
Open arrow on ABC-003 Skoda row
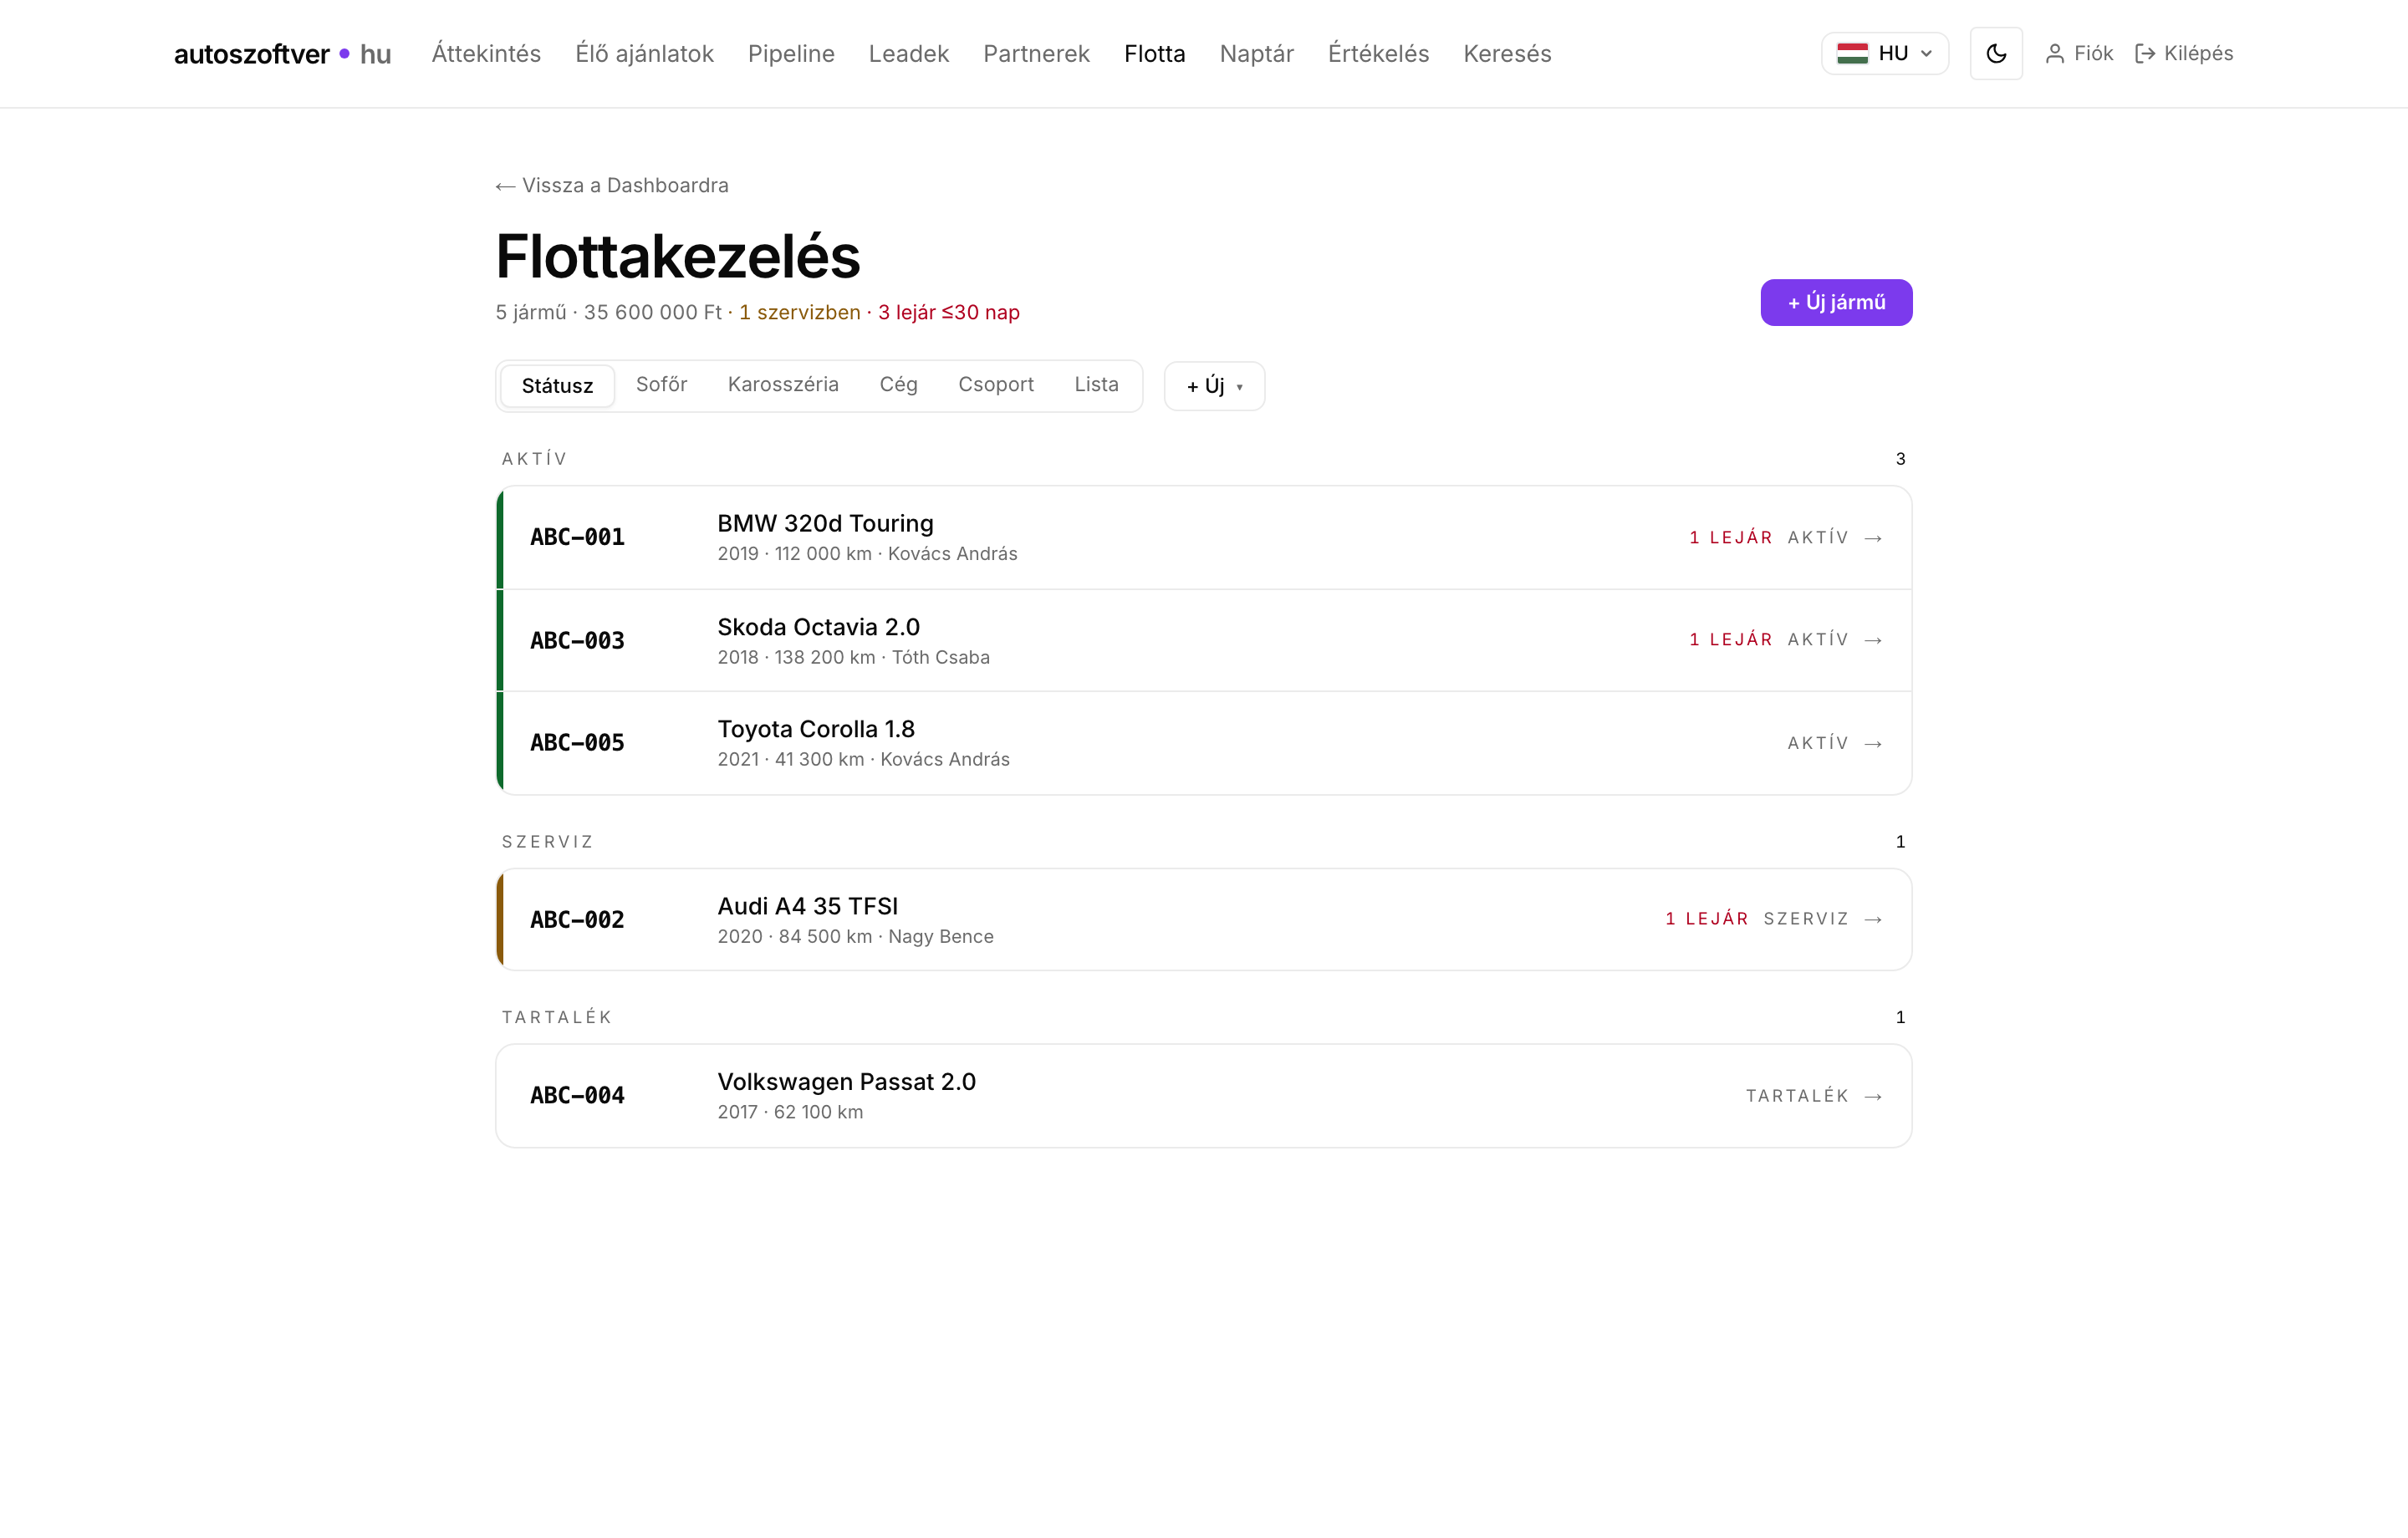1873,640
